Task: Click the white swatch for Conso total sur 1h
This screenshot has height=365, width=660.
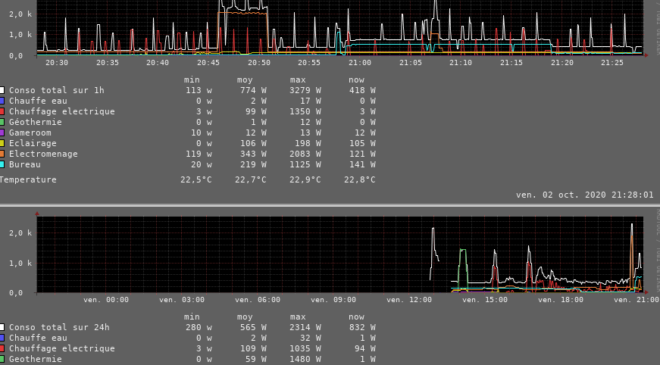Action: click(2, 90)
